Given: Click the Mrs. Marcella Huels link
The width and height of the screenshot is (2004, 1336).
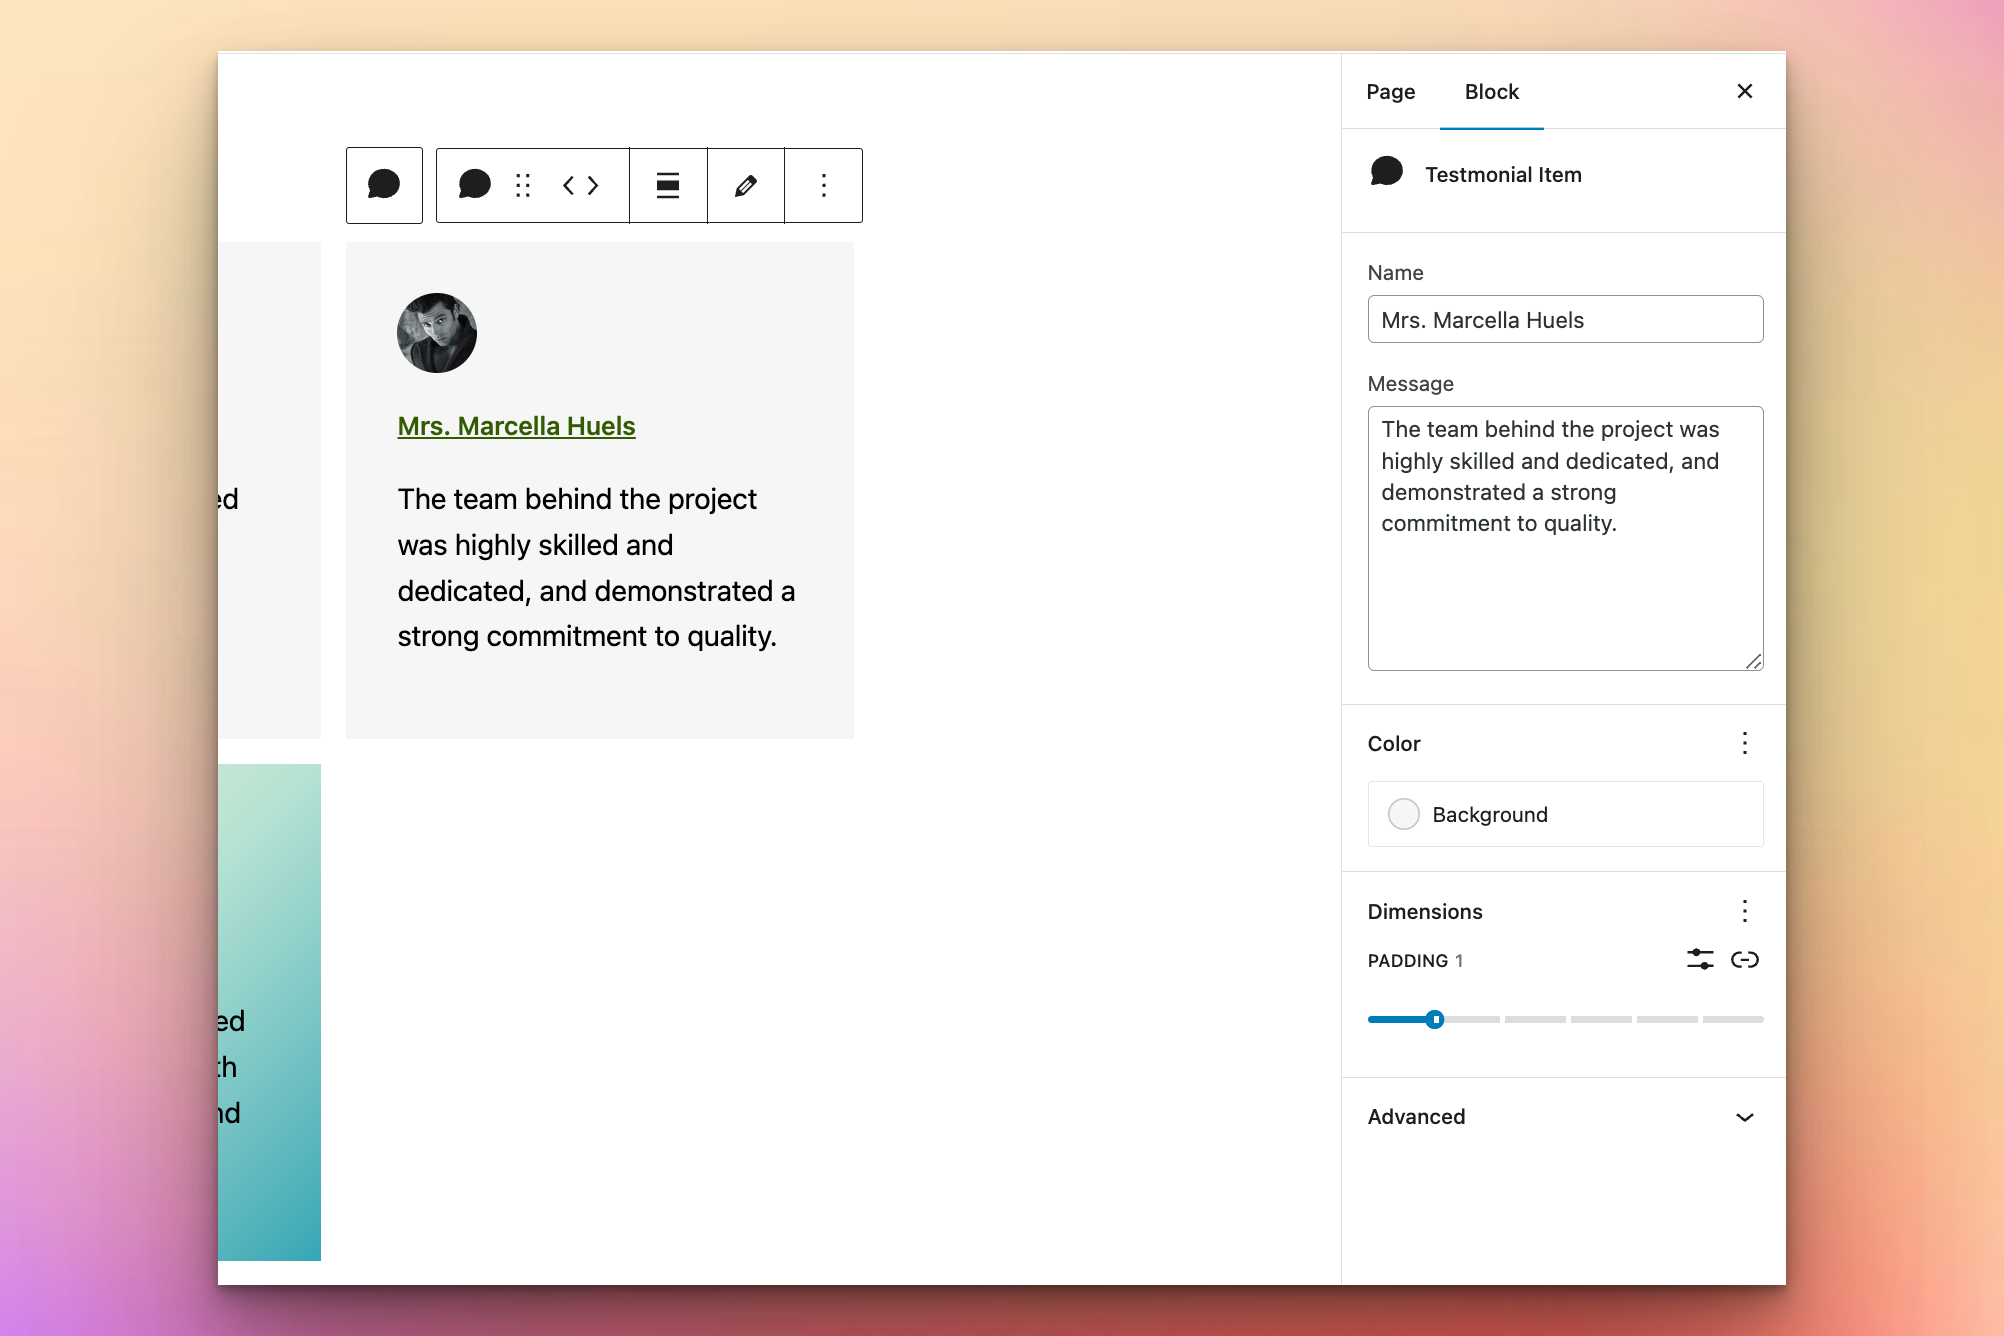Looking at the screenshot, I should (x=516, y=426).
